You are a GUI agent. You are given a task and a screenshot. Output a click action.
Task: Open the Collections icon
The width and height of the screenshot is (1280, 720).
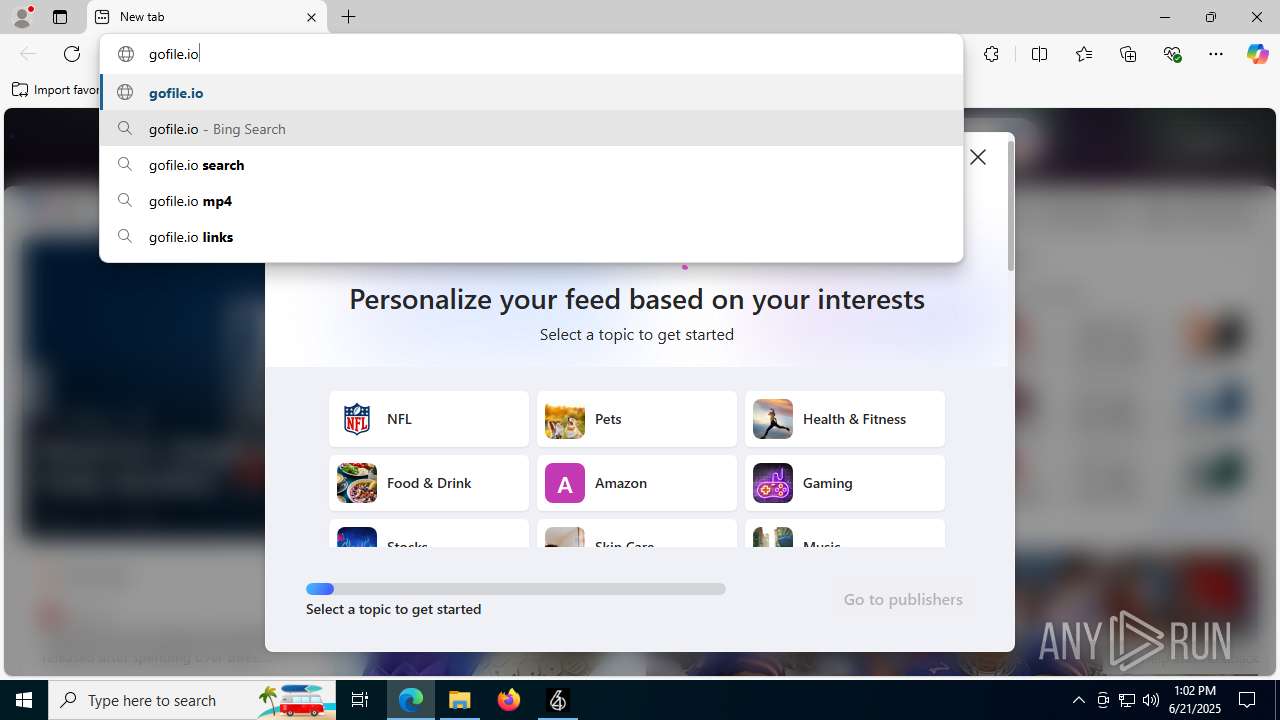(x=1128, y=54)
